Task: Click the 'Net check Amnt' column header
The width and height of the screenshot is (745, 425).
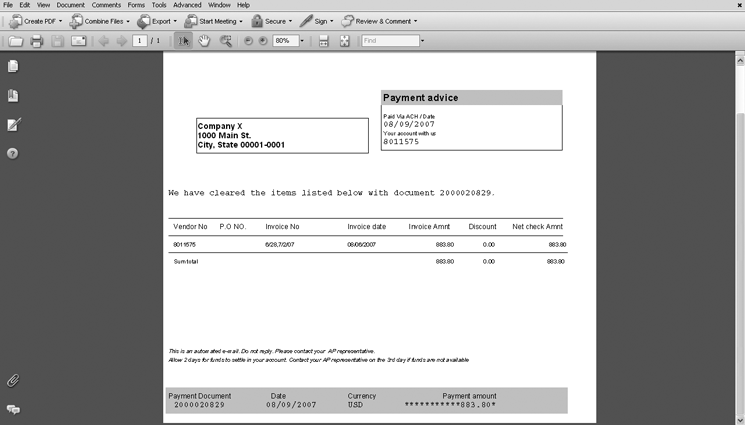Action: pyautogui.click(x=537, y=227)
